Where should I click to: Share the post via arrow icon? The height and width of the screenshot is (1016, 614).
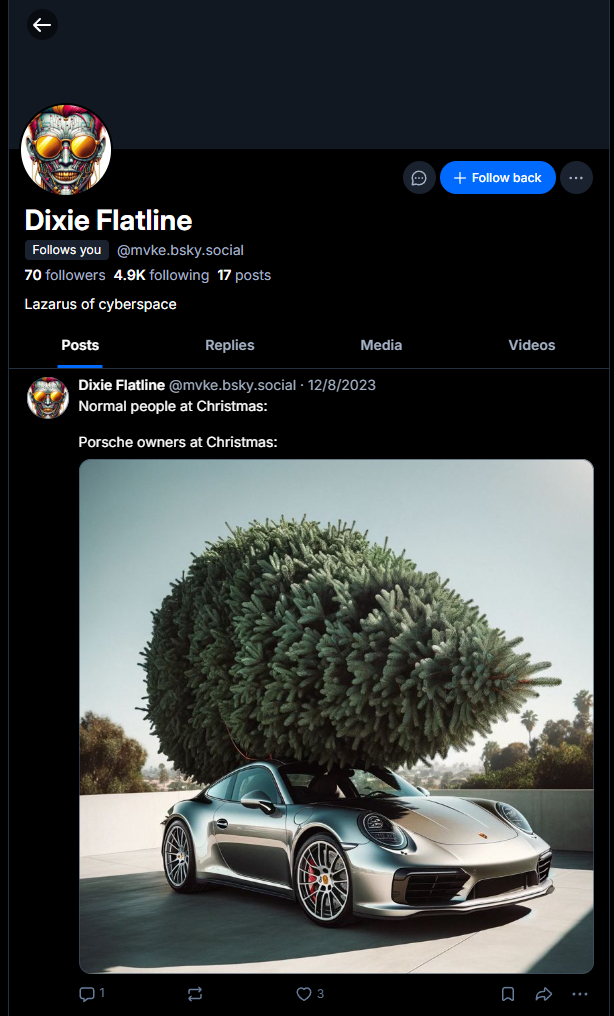pos(544,993)
